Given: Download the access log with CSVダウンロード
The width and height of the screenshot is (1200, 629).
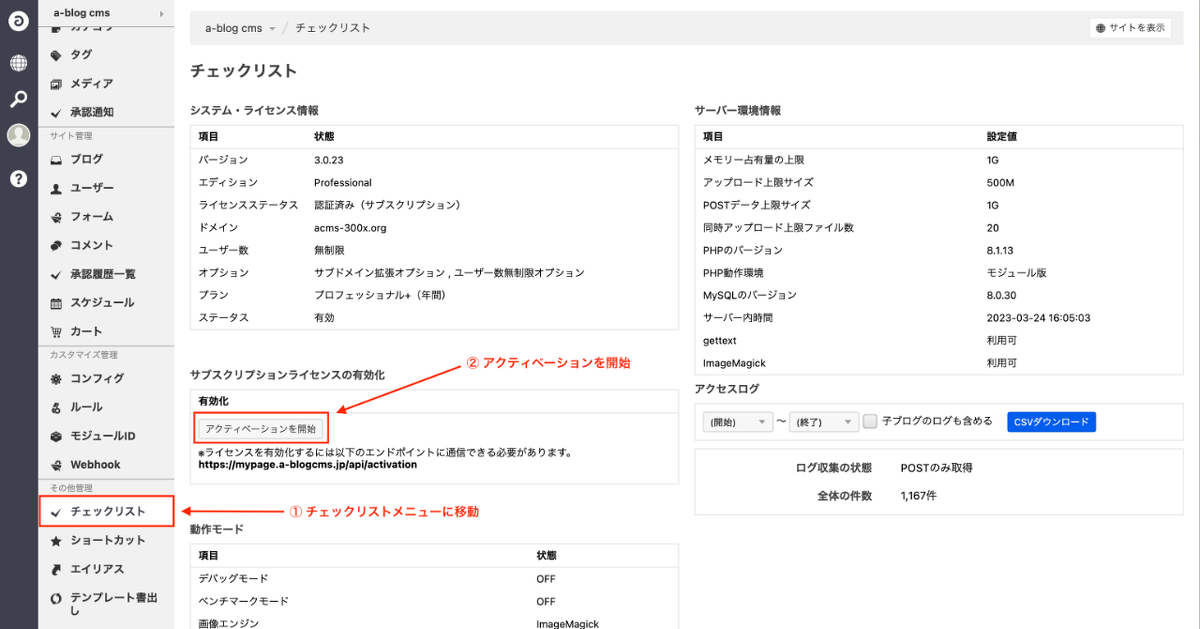Looking at the screenshot, I should (1051, 422).
